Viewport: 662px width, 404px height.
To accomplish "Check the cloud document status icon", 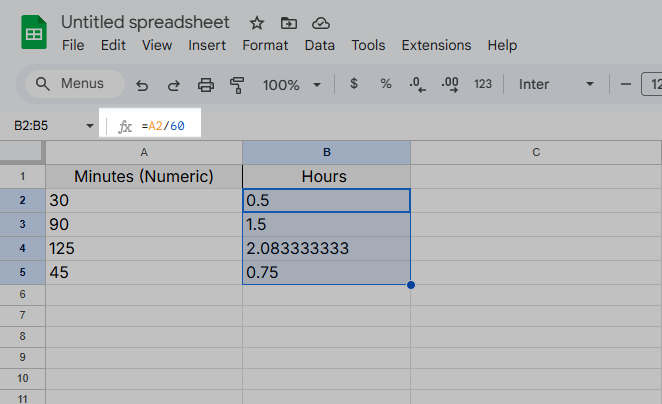I will point(320,23).
